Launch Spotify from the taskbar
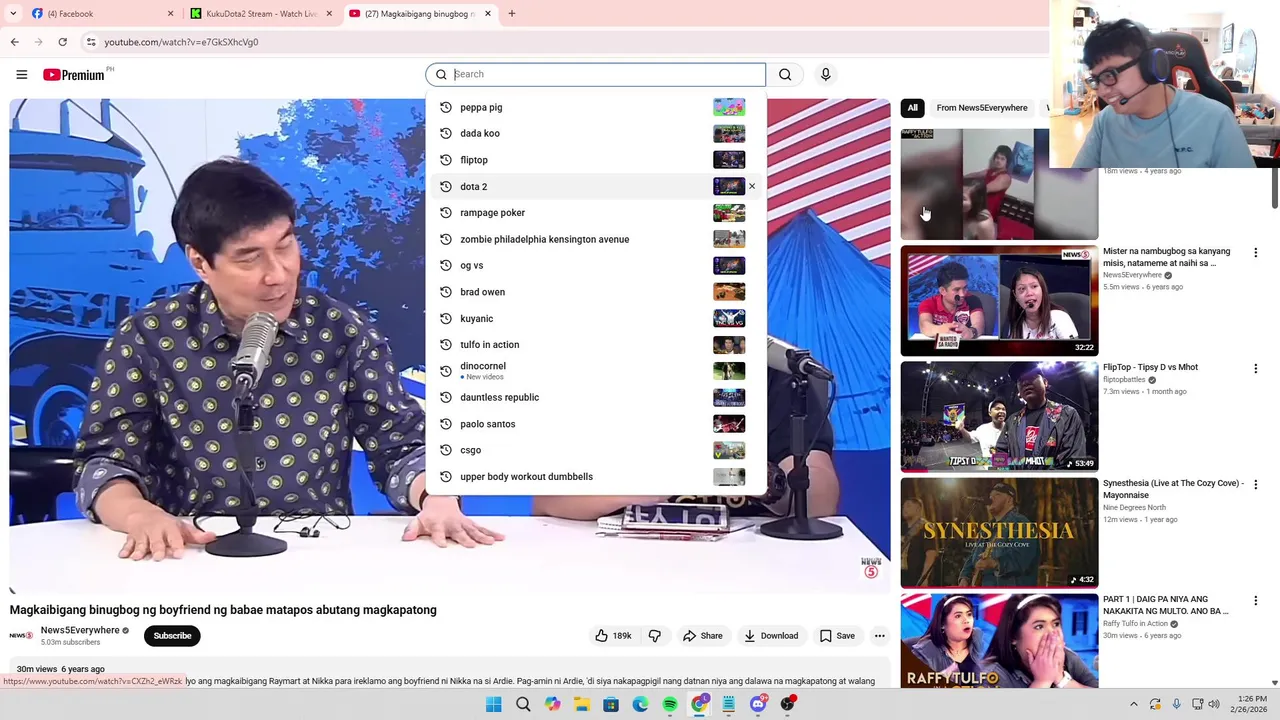1280x720 pixels. point(670,704)
